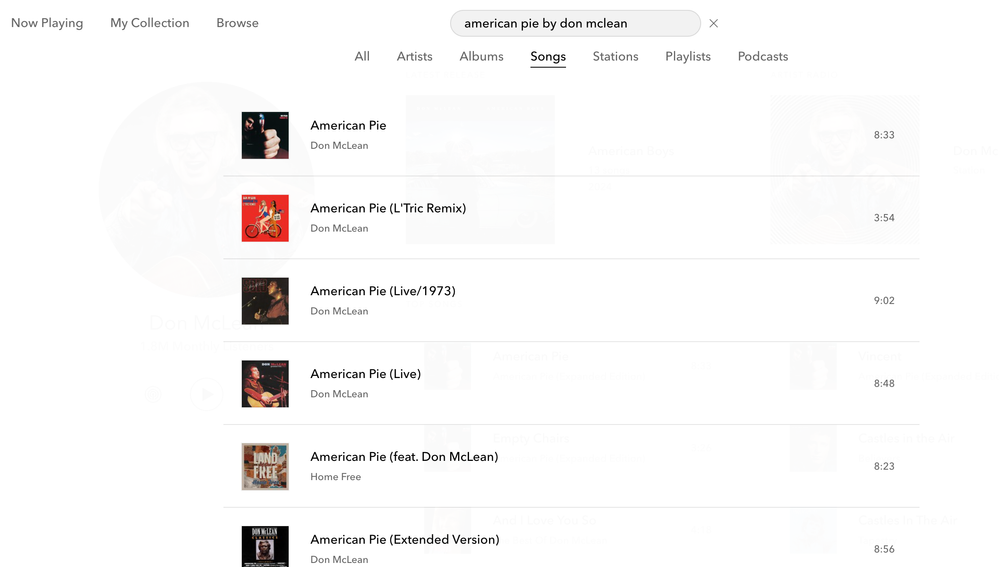Image resolution: width=999 pixels, height=567 pixels.
Task: Open the Artists tab
Action: pyautogui.click(x=414, y=57)
